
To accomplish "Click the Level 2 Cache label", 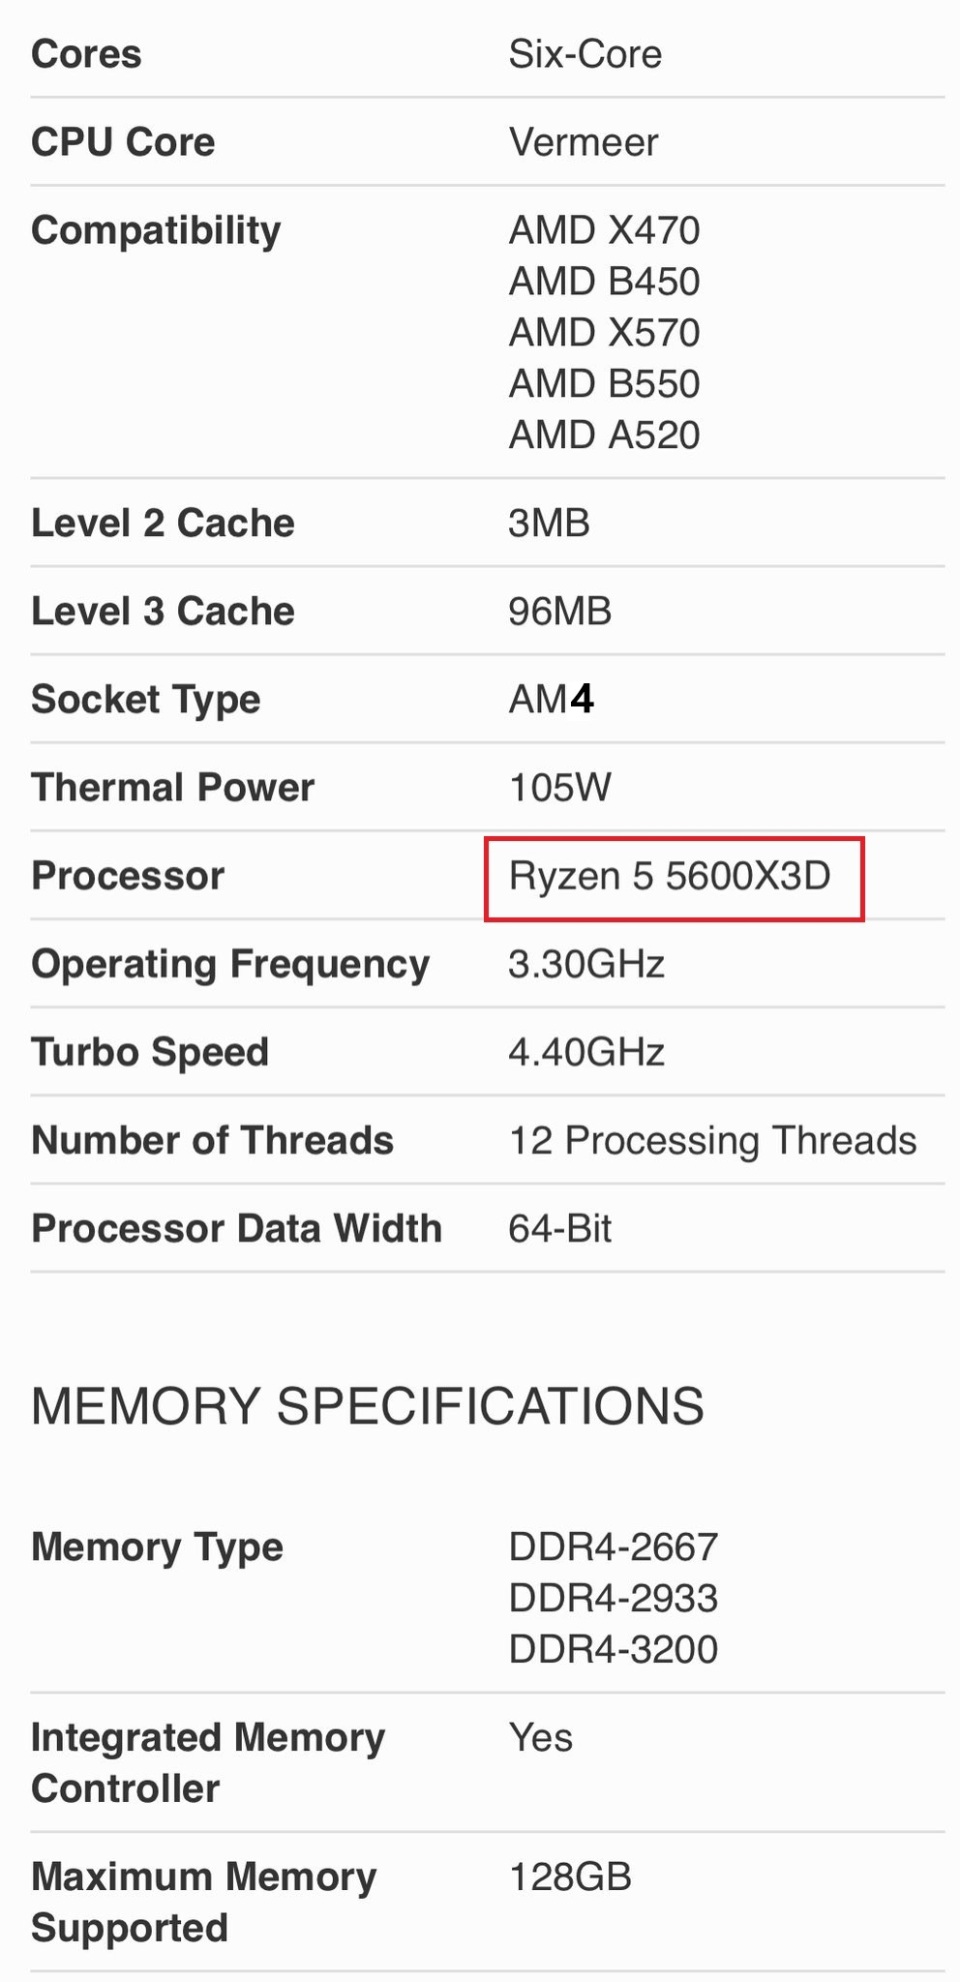I will click(x=163, y=523).
